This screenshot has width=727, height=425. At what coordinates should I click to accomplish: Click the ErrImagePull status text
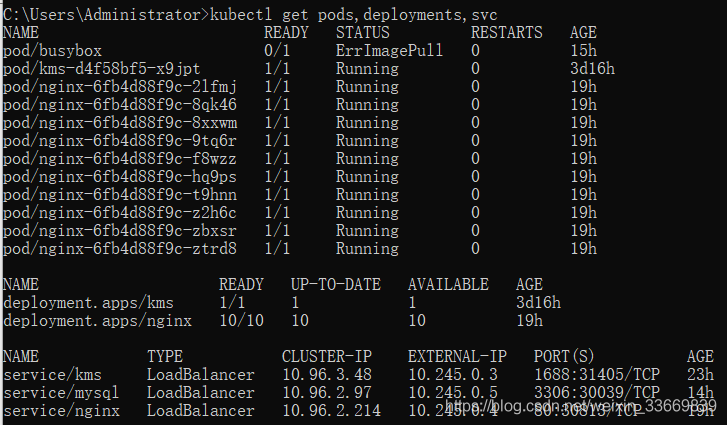point(389,50)
